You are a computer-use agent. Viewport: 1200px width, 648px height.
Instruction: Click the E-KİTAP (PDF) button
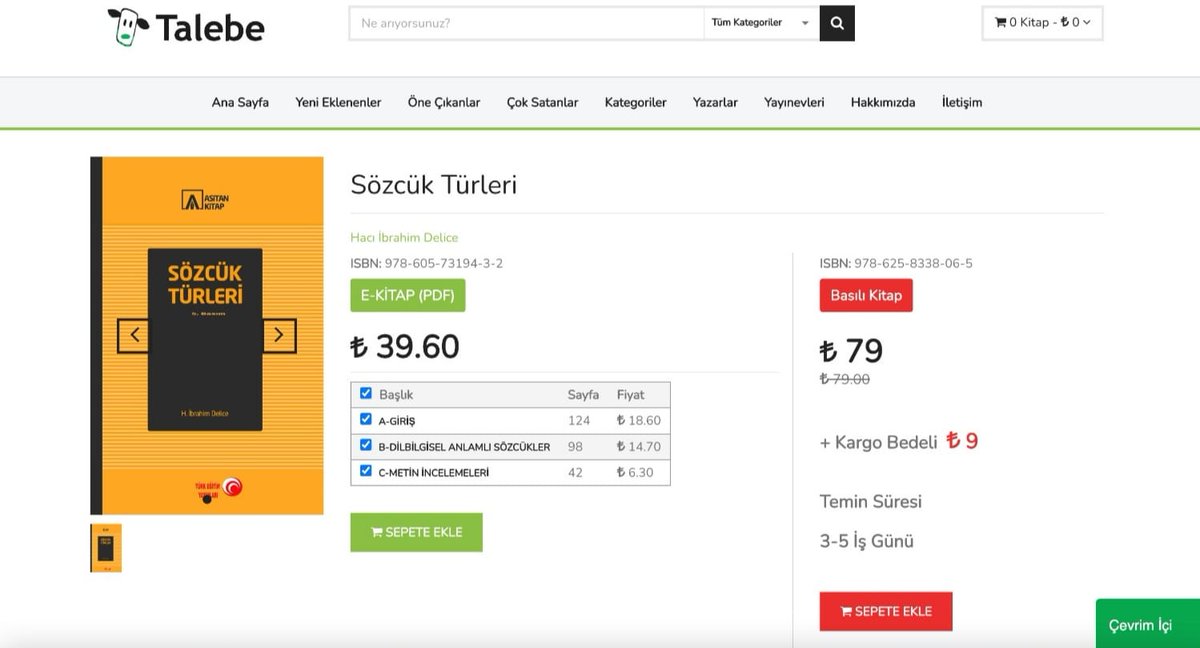pos(407,295)
